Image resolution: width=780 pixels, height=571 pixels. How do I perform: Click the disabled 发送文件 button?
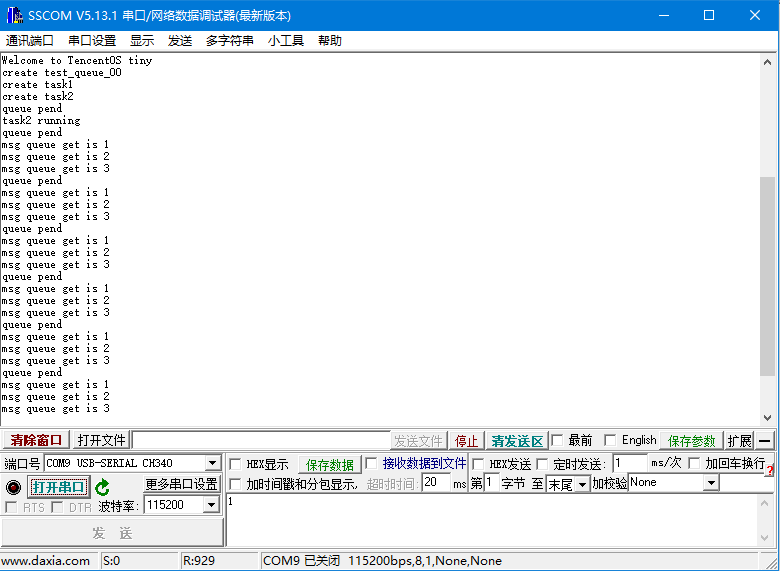(x=418, y=441)
